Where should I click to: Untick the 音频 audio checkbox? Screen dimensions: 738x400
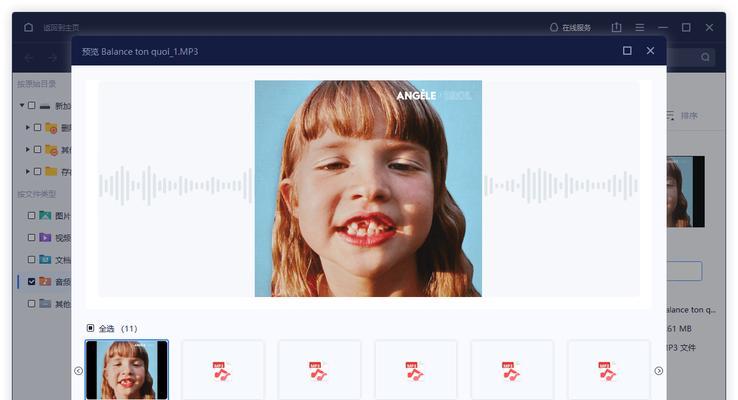tap(32, 281)
